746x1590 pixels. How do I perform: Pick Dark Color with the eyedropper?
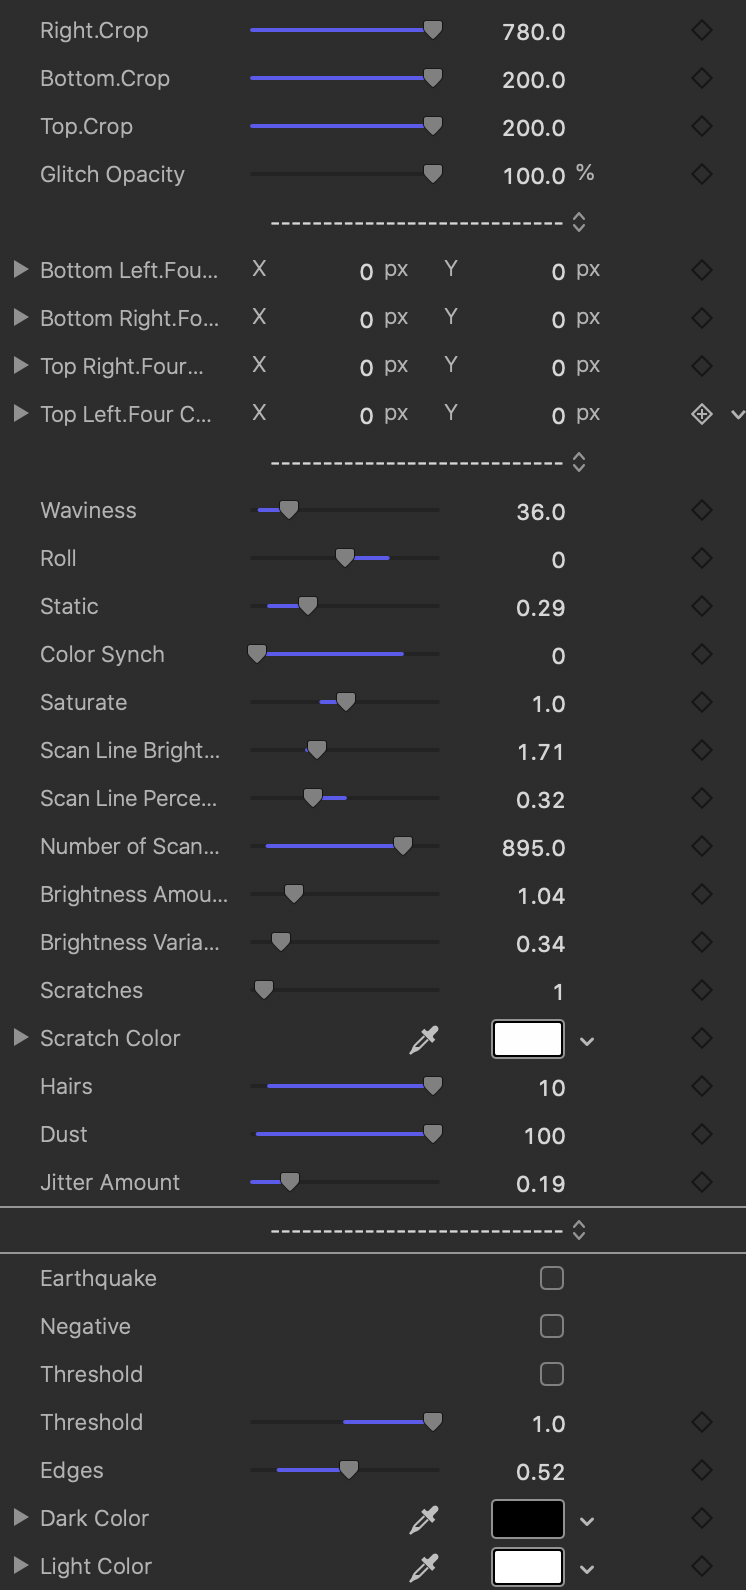424,1520
